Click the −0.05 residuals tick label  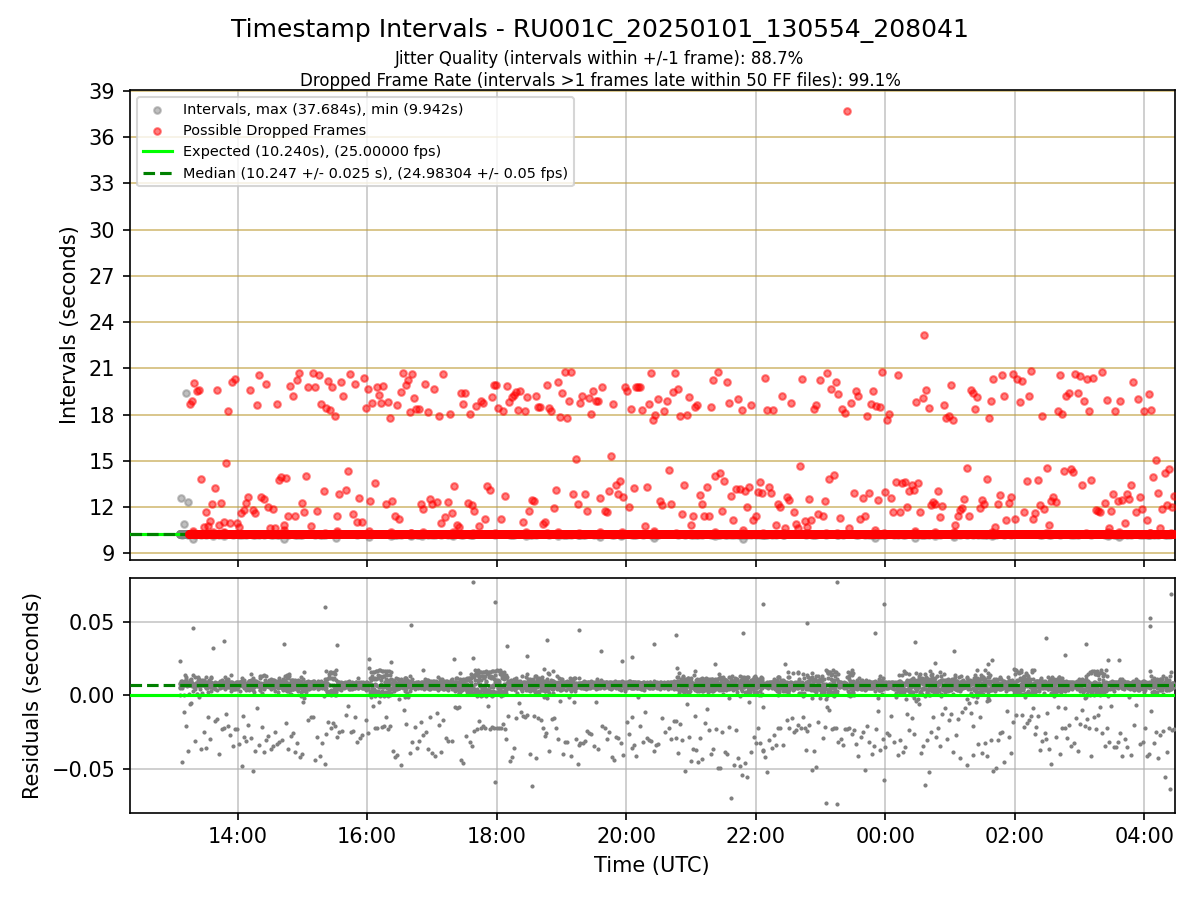83,769
